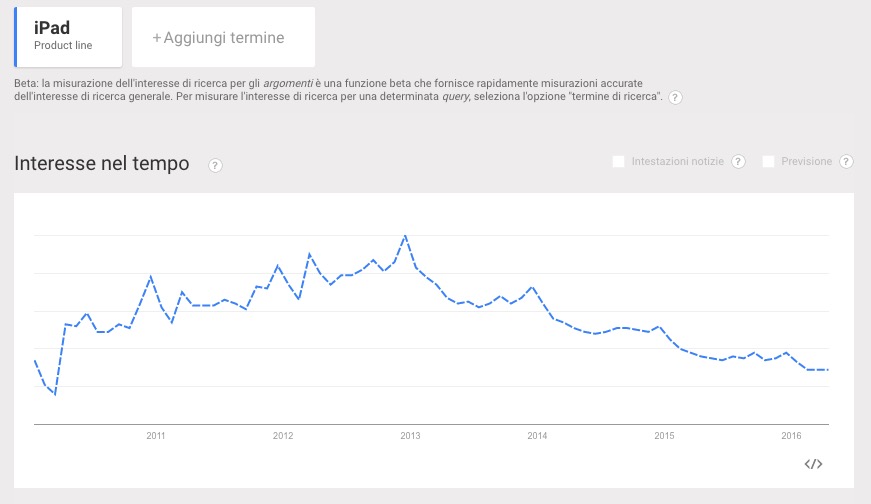The height and width of the screenshot is (504, 871).
Task: Toggle the Previsione checkbox
Action: (x=768, y=162)
